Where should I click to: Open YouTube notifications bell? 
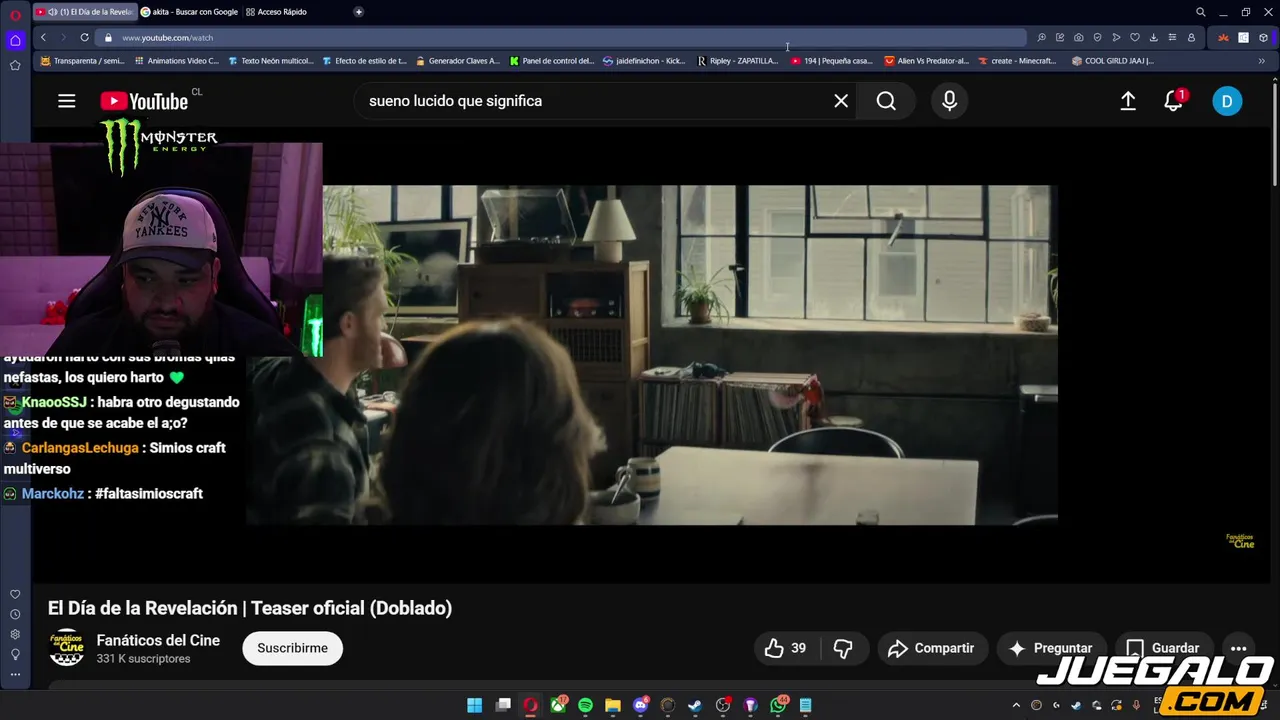(1174, 101)
